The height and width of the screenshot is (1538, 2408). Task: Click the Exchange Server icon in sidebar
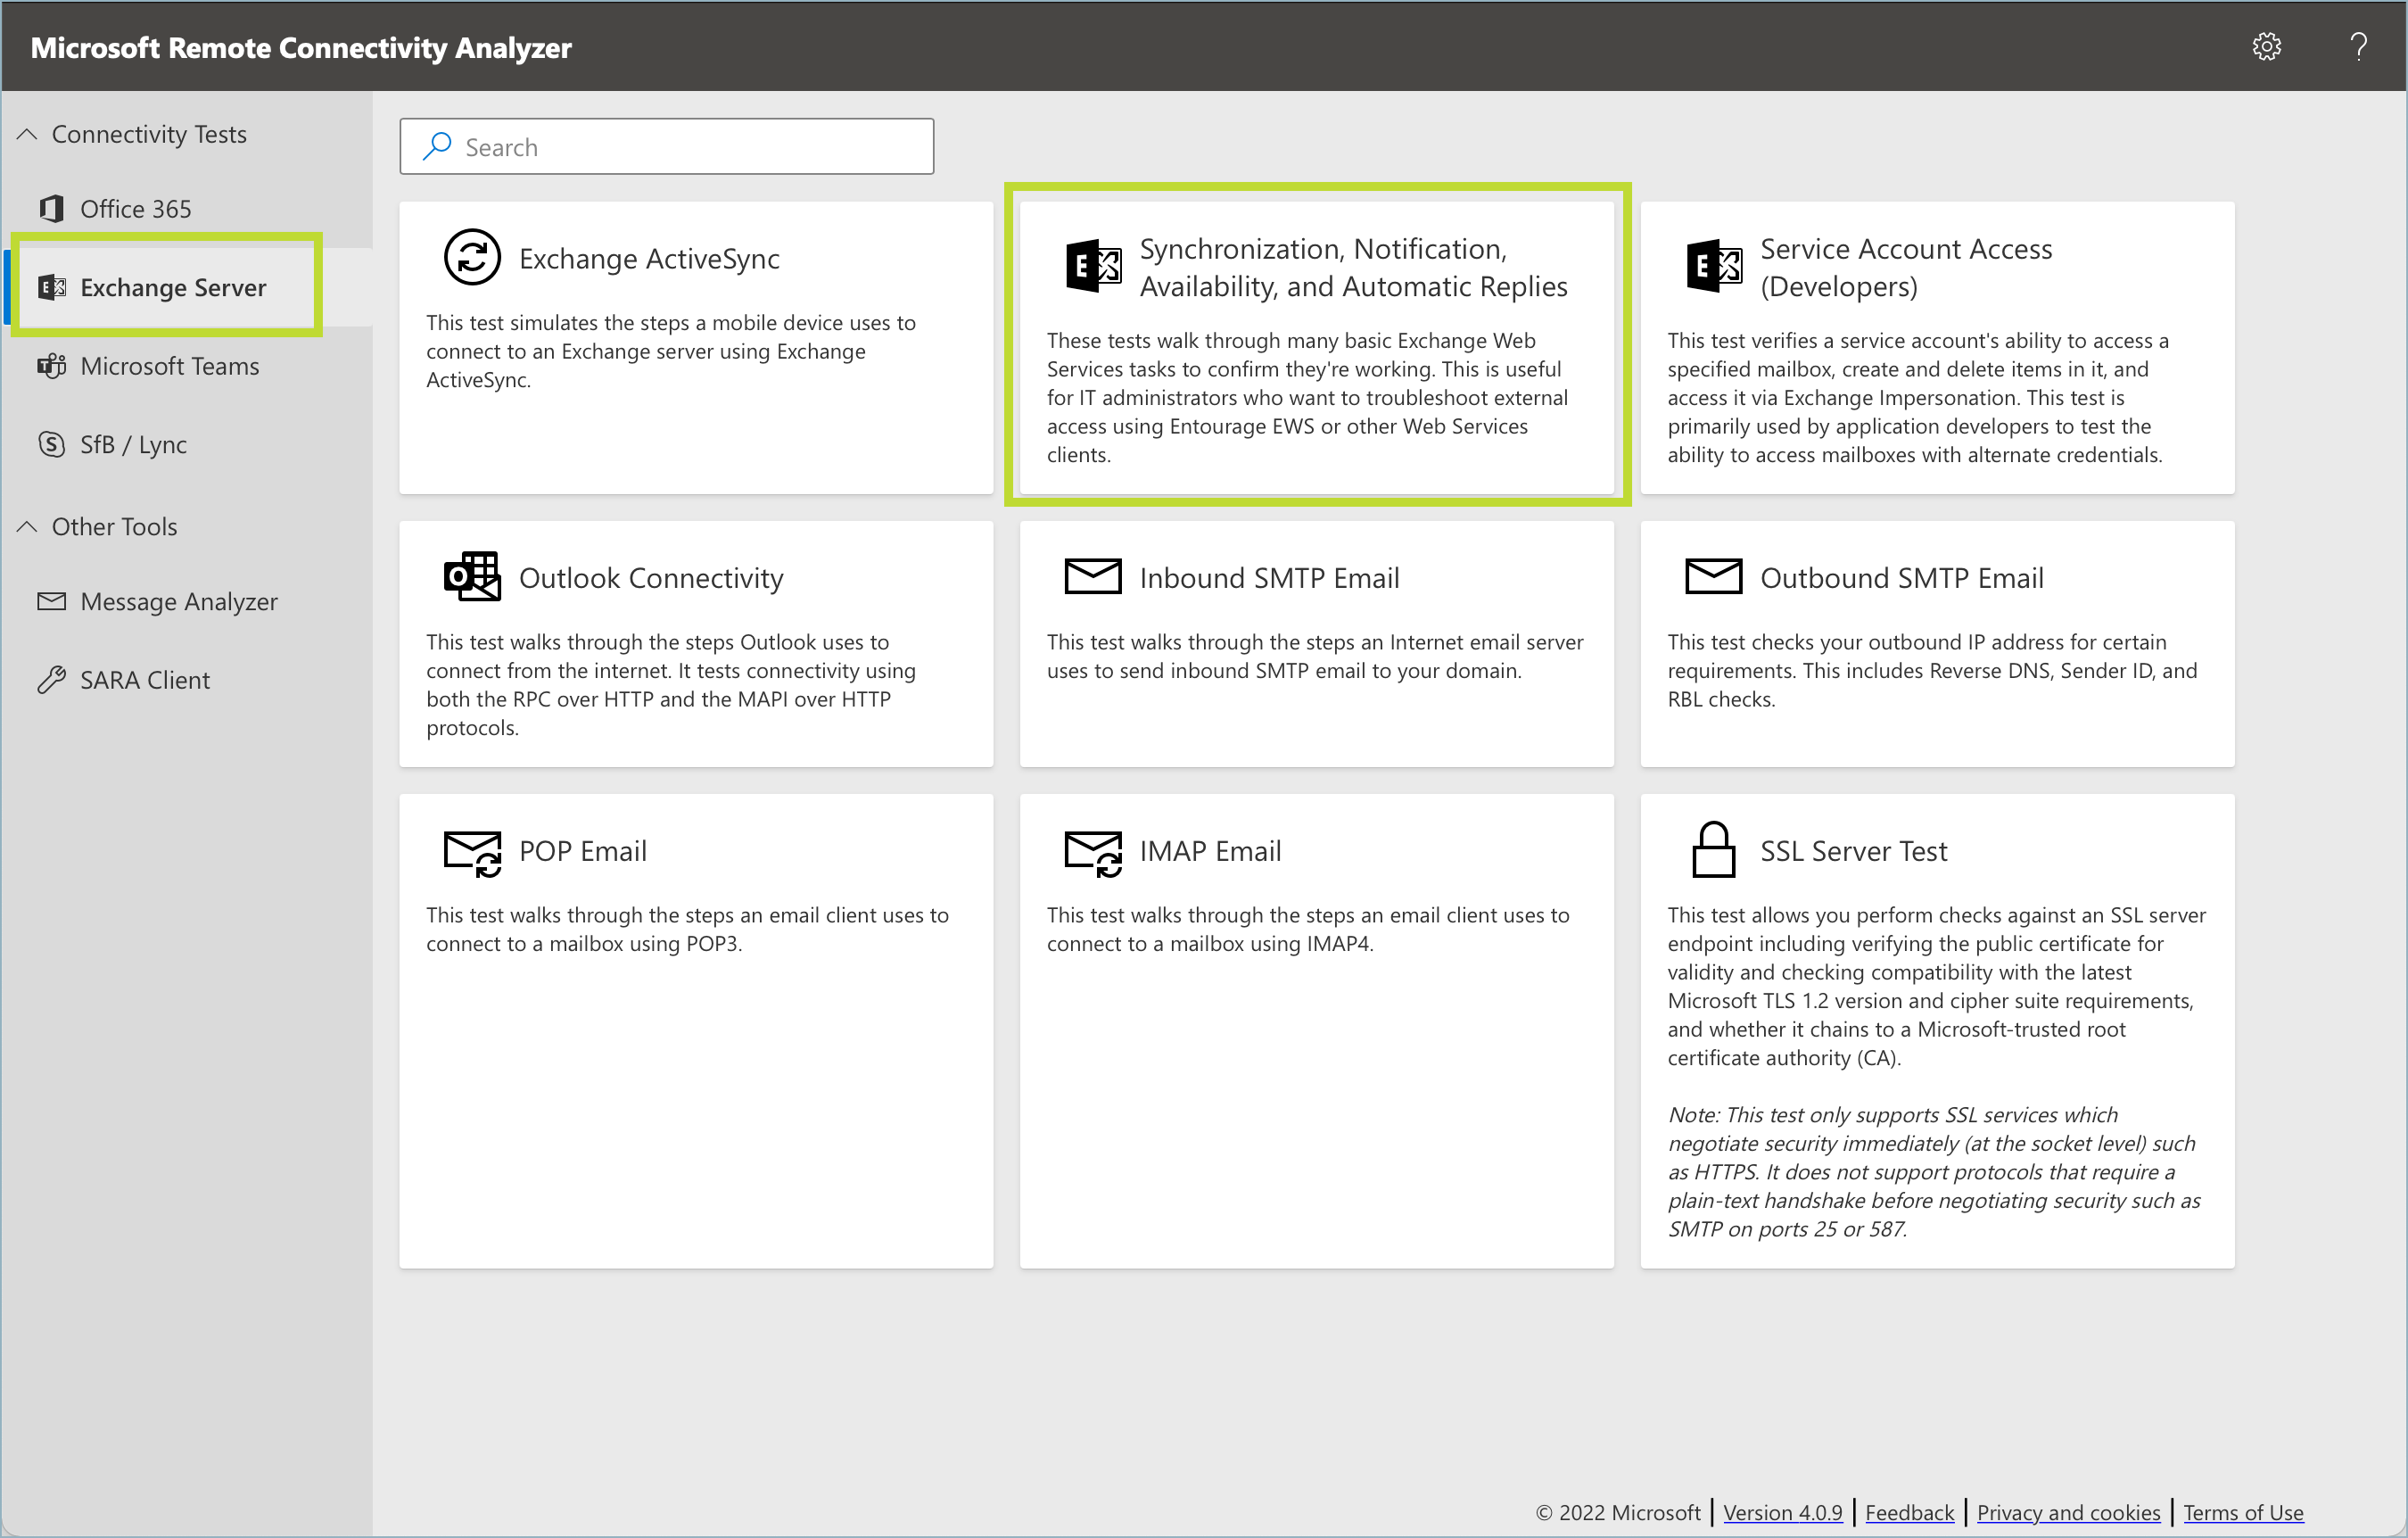point(51,287)
